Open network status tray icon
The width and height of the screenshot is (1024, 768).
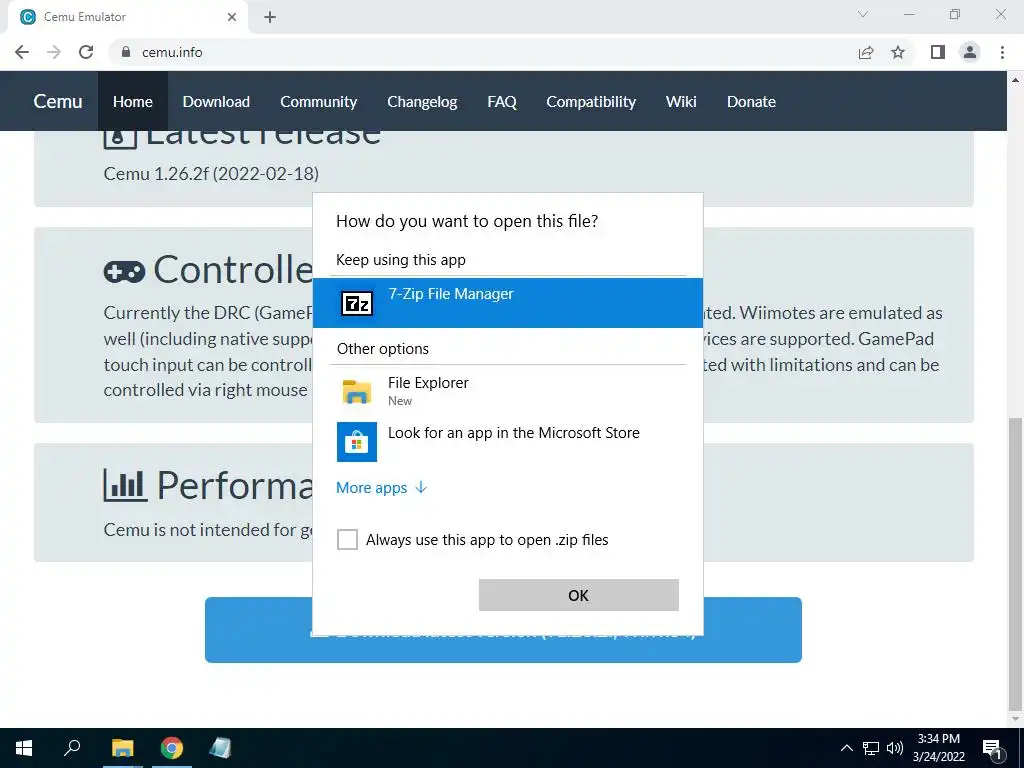(871, 748)
